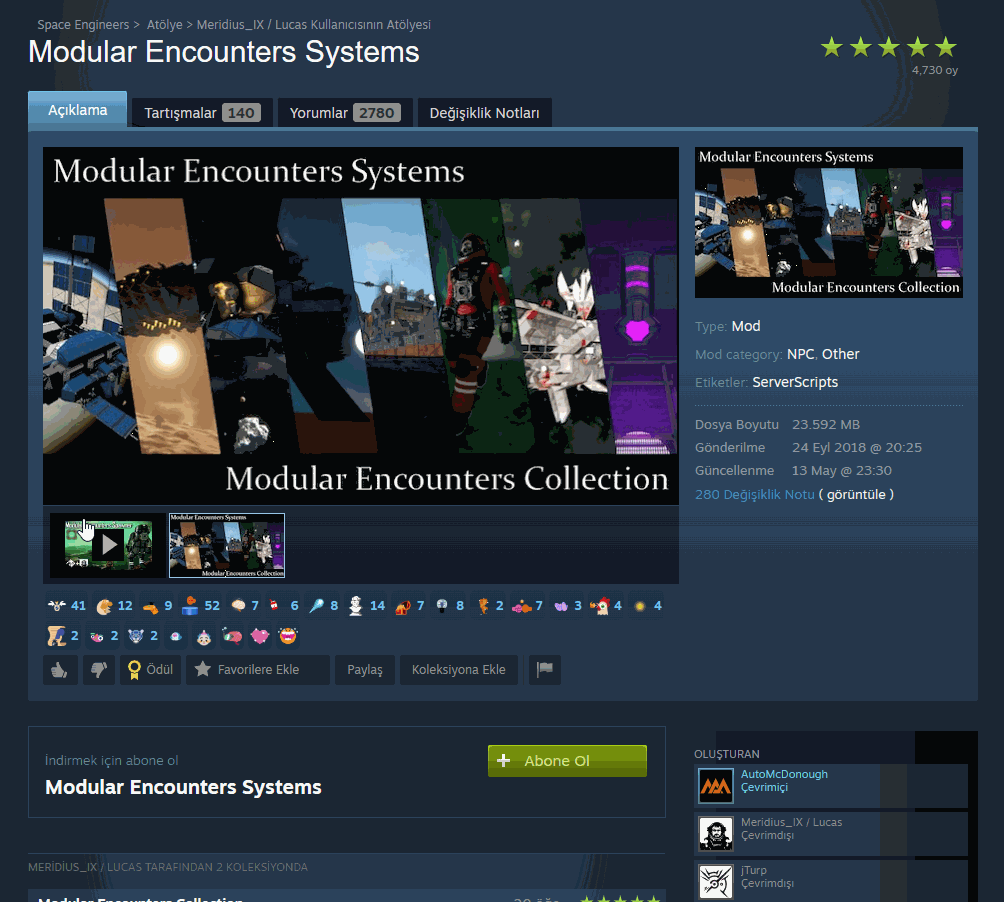Click the small UFO award icon
The height and width of the screenshot is (902, 1004).
176,636
